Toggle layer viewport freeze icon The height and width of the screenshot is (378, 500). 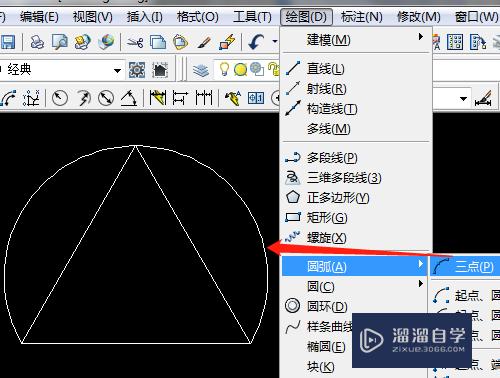[257, 69]
